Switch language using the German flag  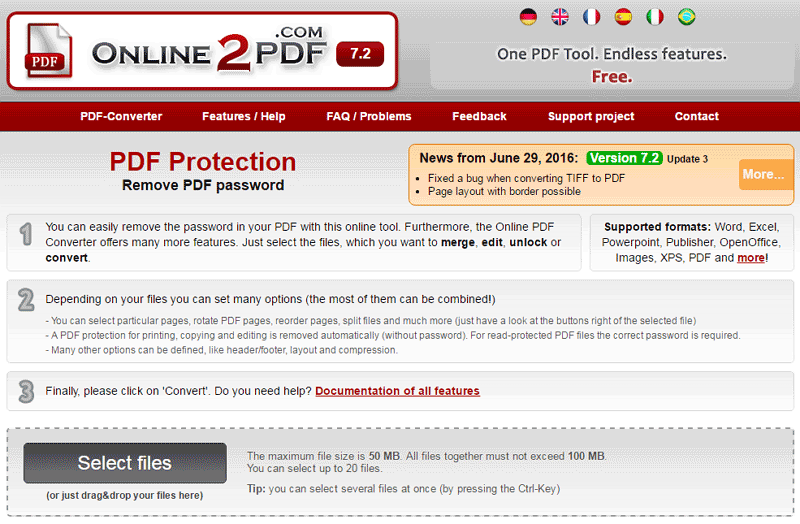[529, 17]
